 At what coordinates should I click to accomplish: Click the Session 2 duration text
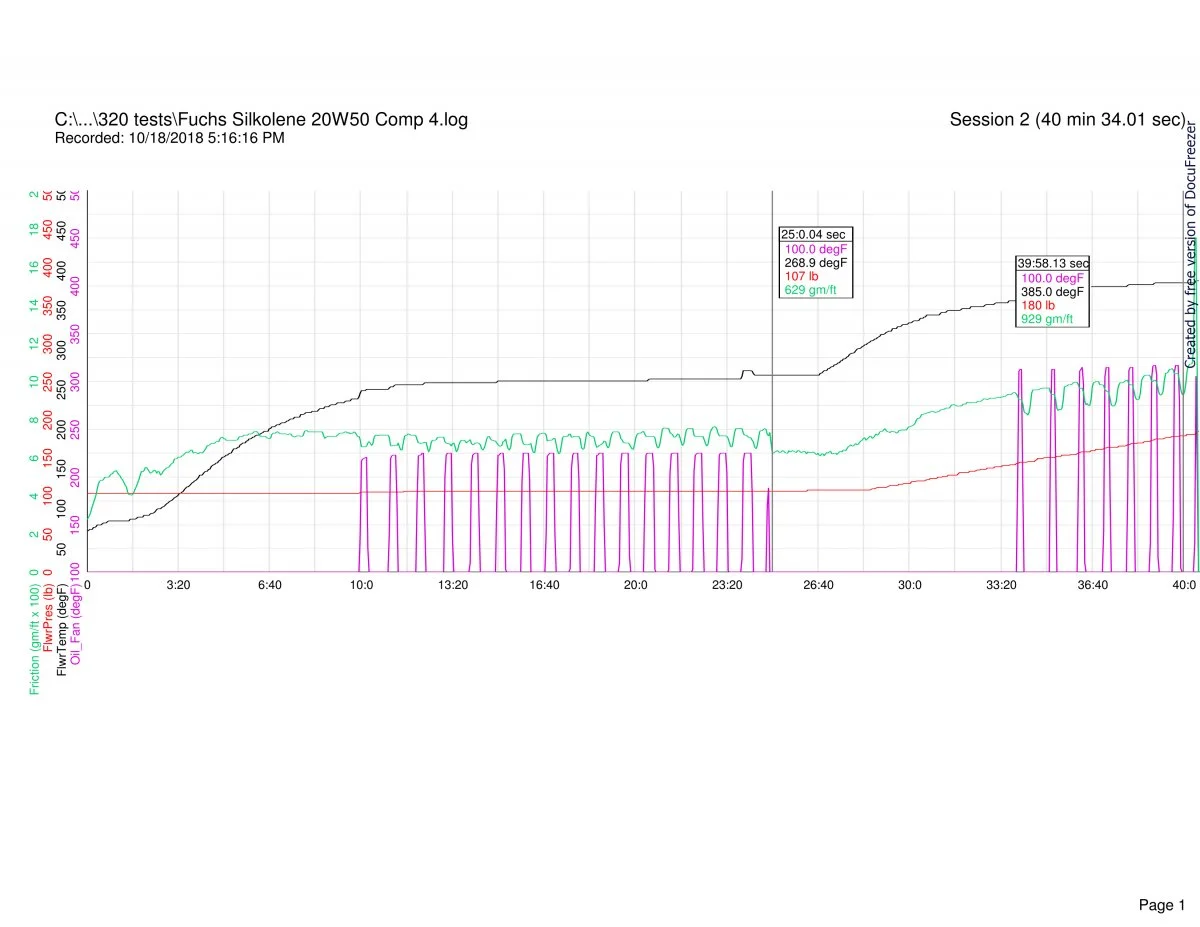click(1067, 120)
